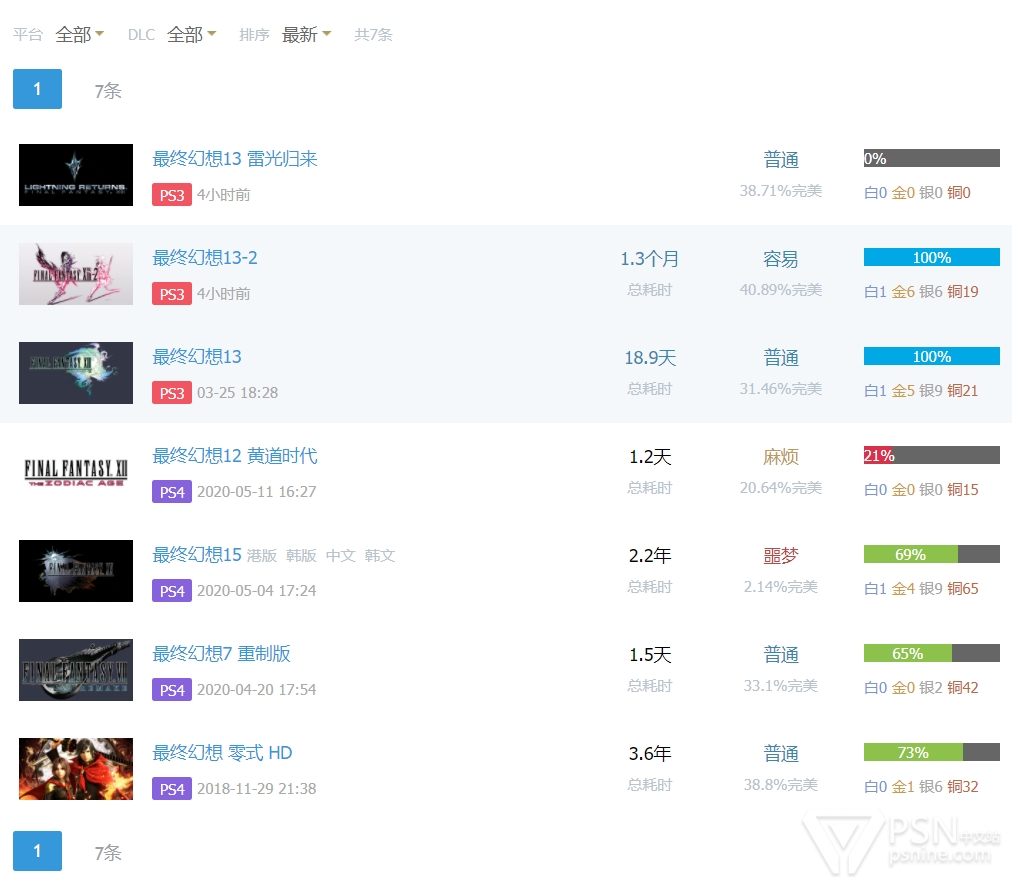Screen dimensions: 1013x888
Task: Click 最终幻想 零式 HD title link
Action: point(222,753)
